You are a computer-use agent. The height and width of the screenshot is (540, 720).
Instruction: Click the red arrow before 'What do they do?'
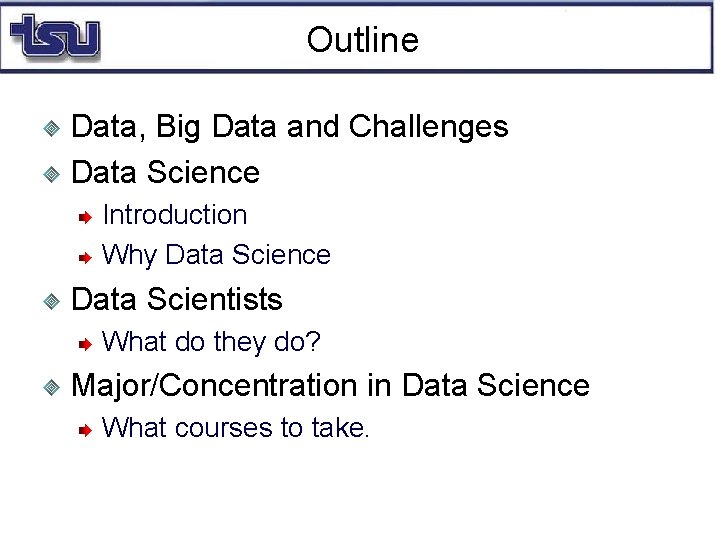tap(86, 344)
